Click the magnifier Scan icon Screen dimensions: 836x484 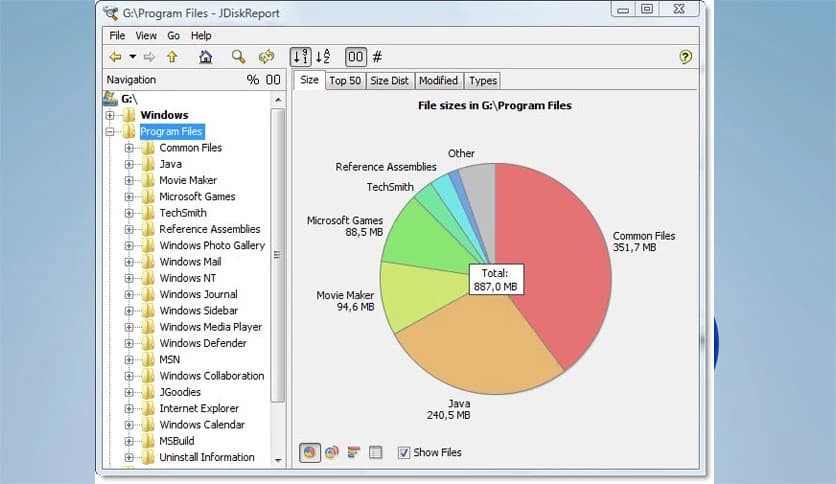point(238,57)
